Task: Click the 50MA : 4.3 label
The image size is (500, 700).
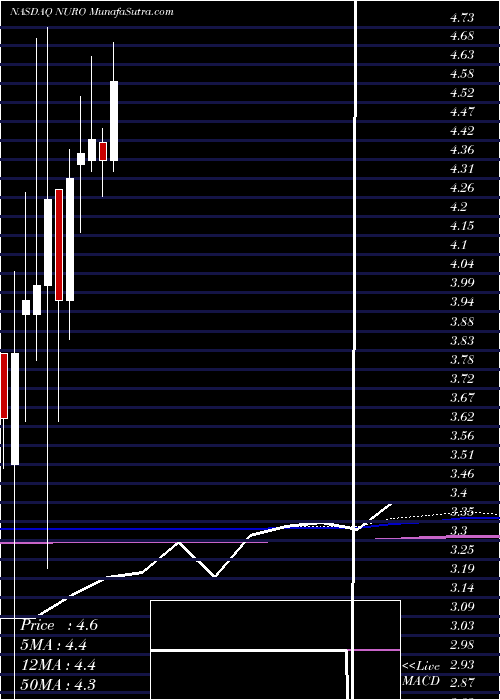Action: coord(58,684)
